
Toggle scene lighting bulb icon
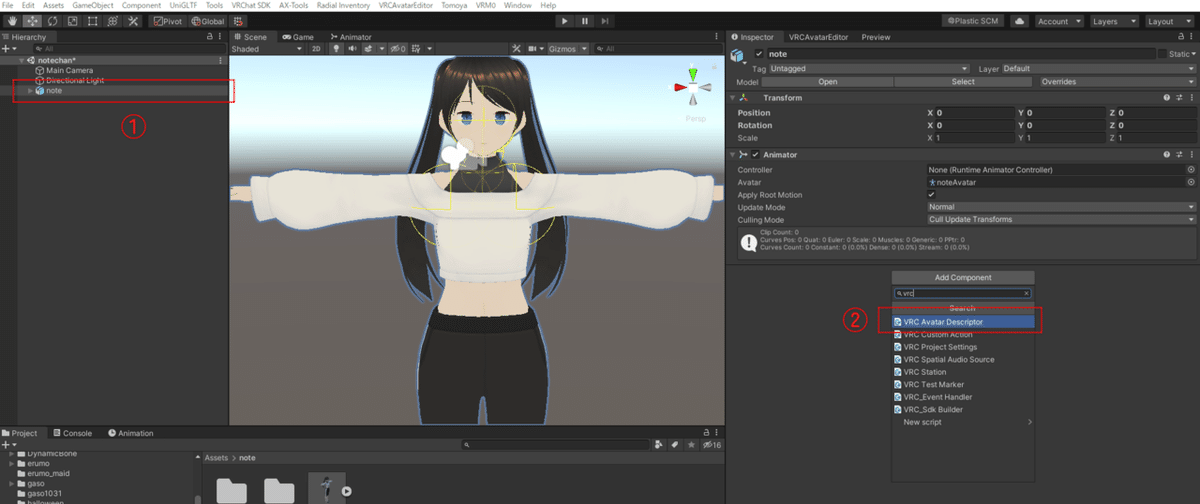[x=338, y=48]
